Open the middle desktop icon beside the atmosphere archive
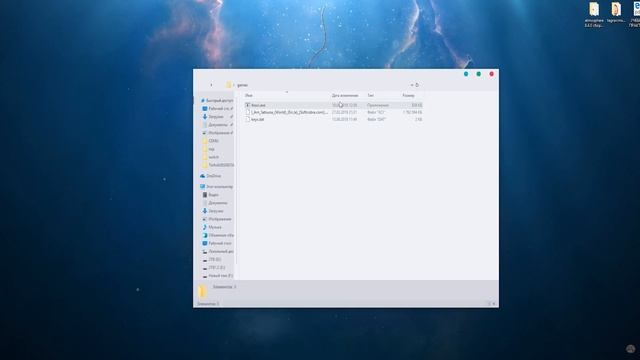 pyautogui.click(x=616, y=12)
